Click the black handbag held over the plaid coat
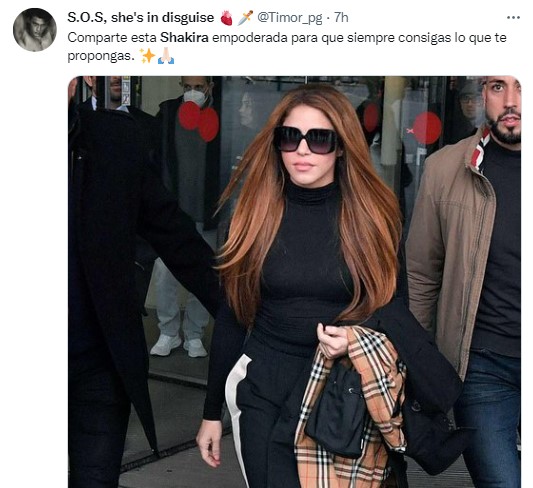533x488 pixels. click(337, 409)
